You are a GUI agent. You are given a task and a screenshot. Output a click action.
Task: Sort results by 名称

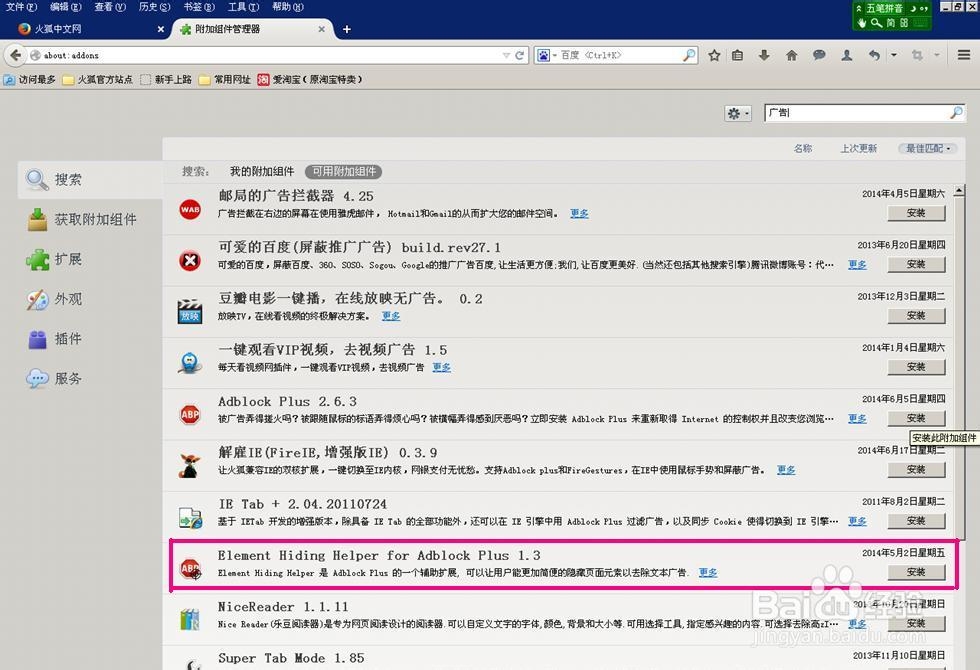803,148
